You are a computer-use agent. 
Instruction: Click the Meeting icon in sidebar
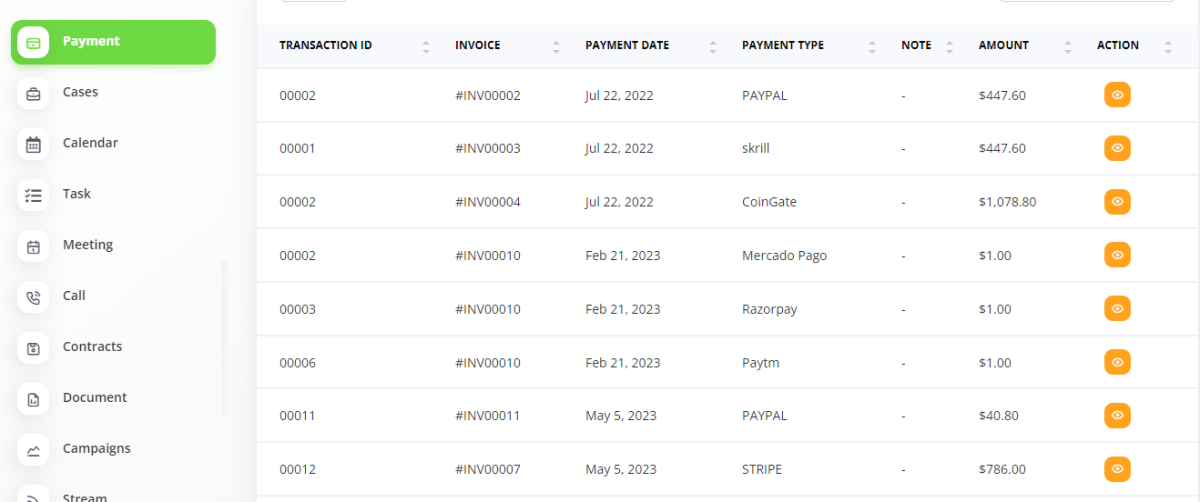[33, 246]
